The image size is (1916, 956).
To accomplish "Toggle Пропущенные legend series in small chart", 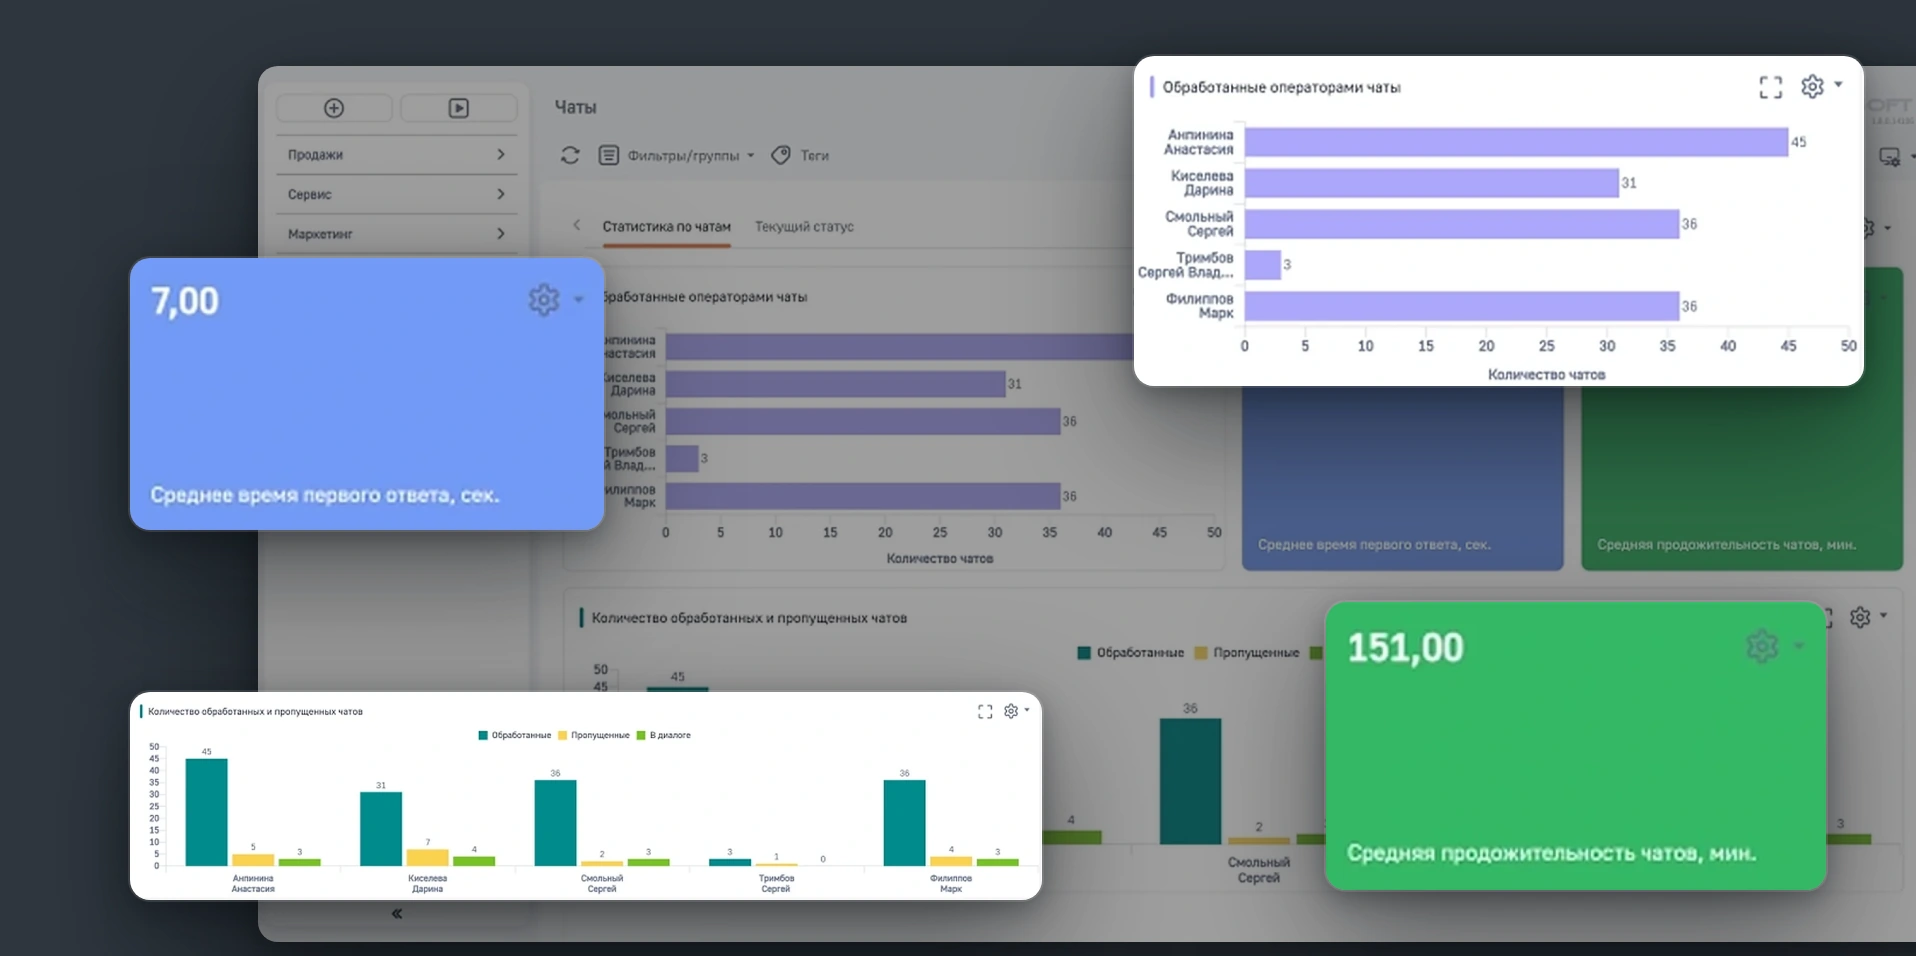I will coord(594,735).
